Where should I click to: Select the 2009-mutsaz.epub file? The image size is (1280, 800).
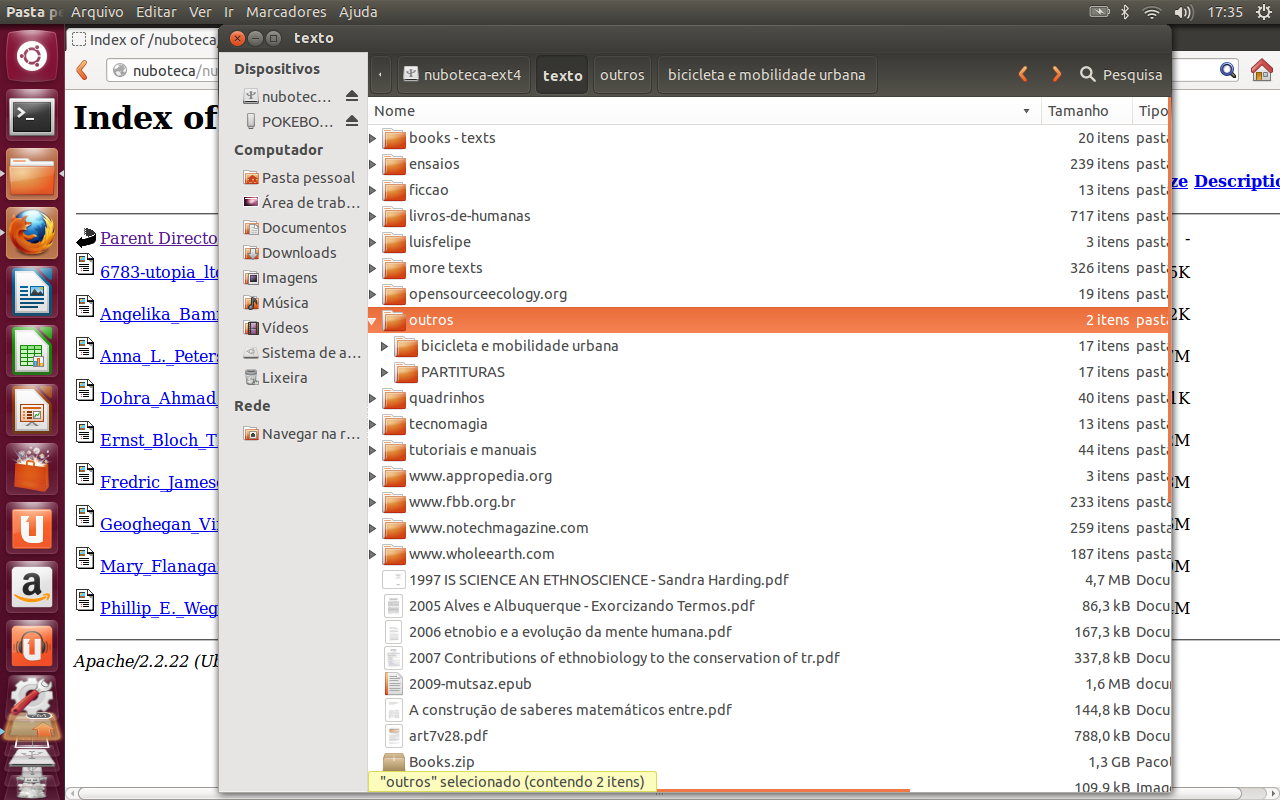[470, 684]
